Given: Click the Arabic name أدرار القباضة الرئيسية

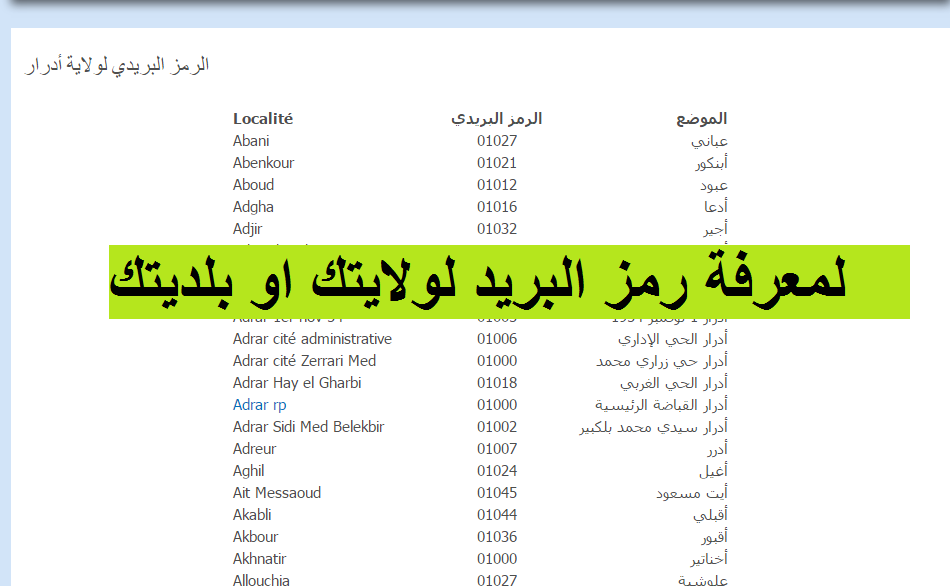Looking at the screenshot, I should pos(661,405).
